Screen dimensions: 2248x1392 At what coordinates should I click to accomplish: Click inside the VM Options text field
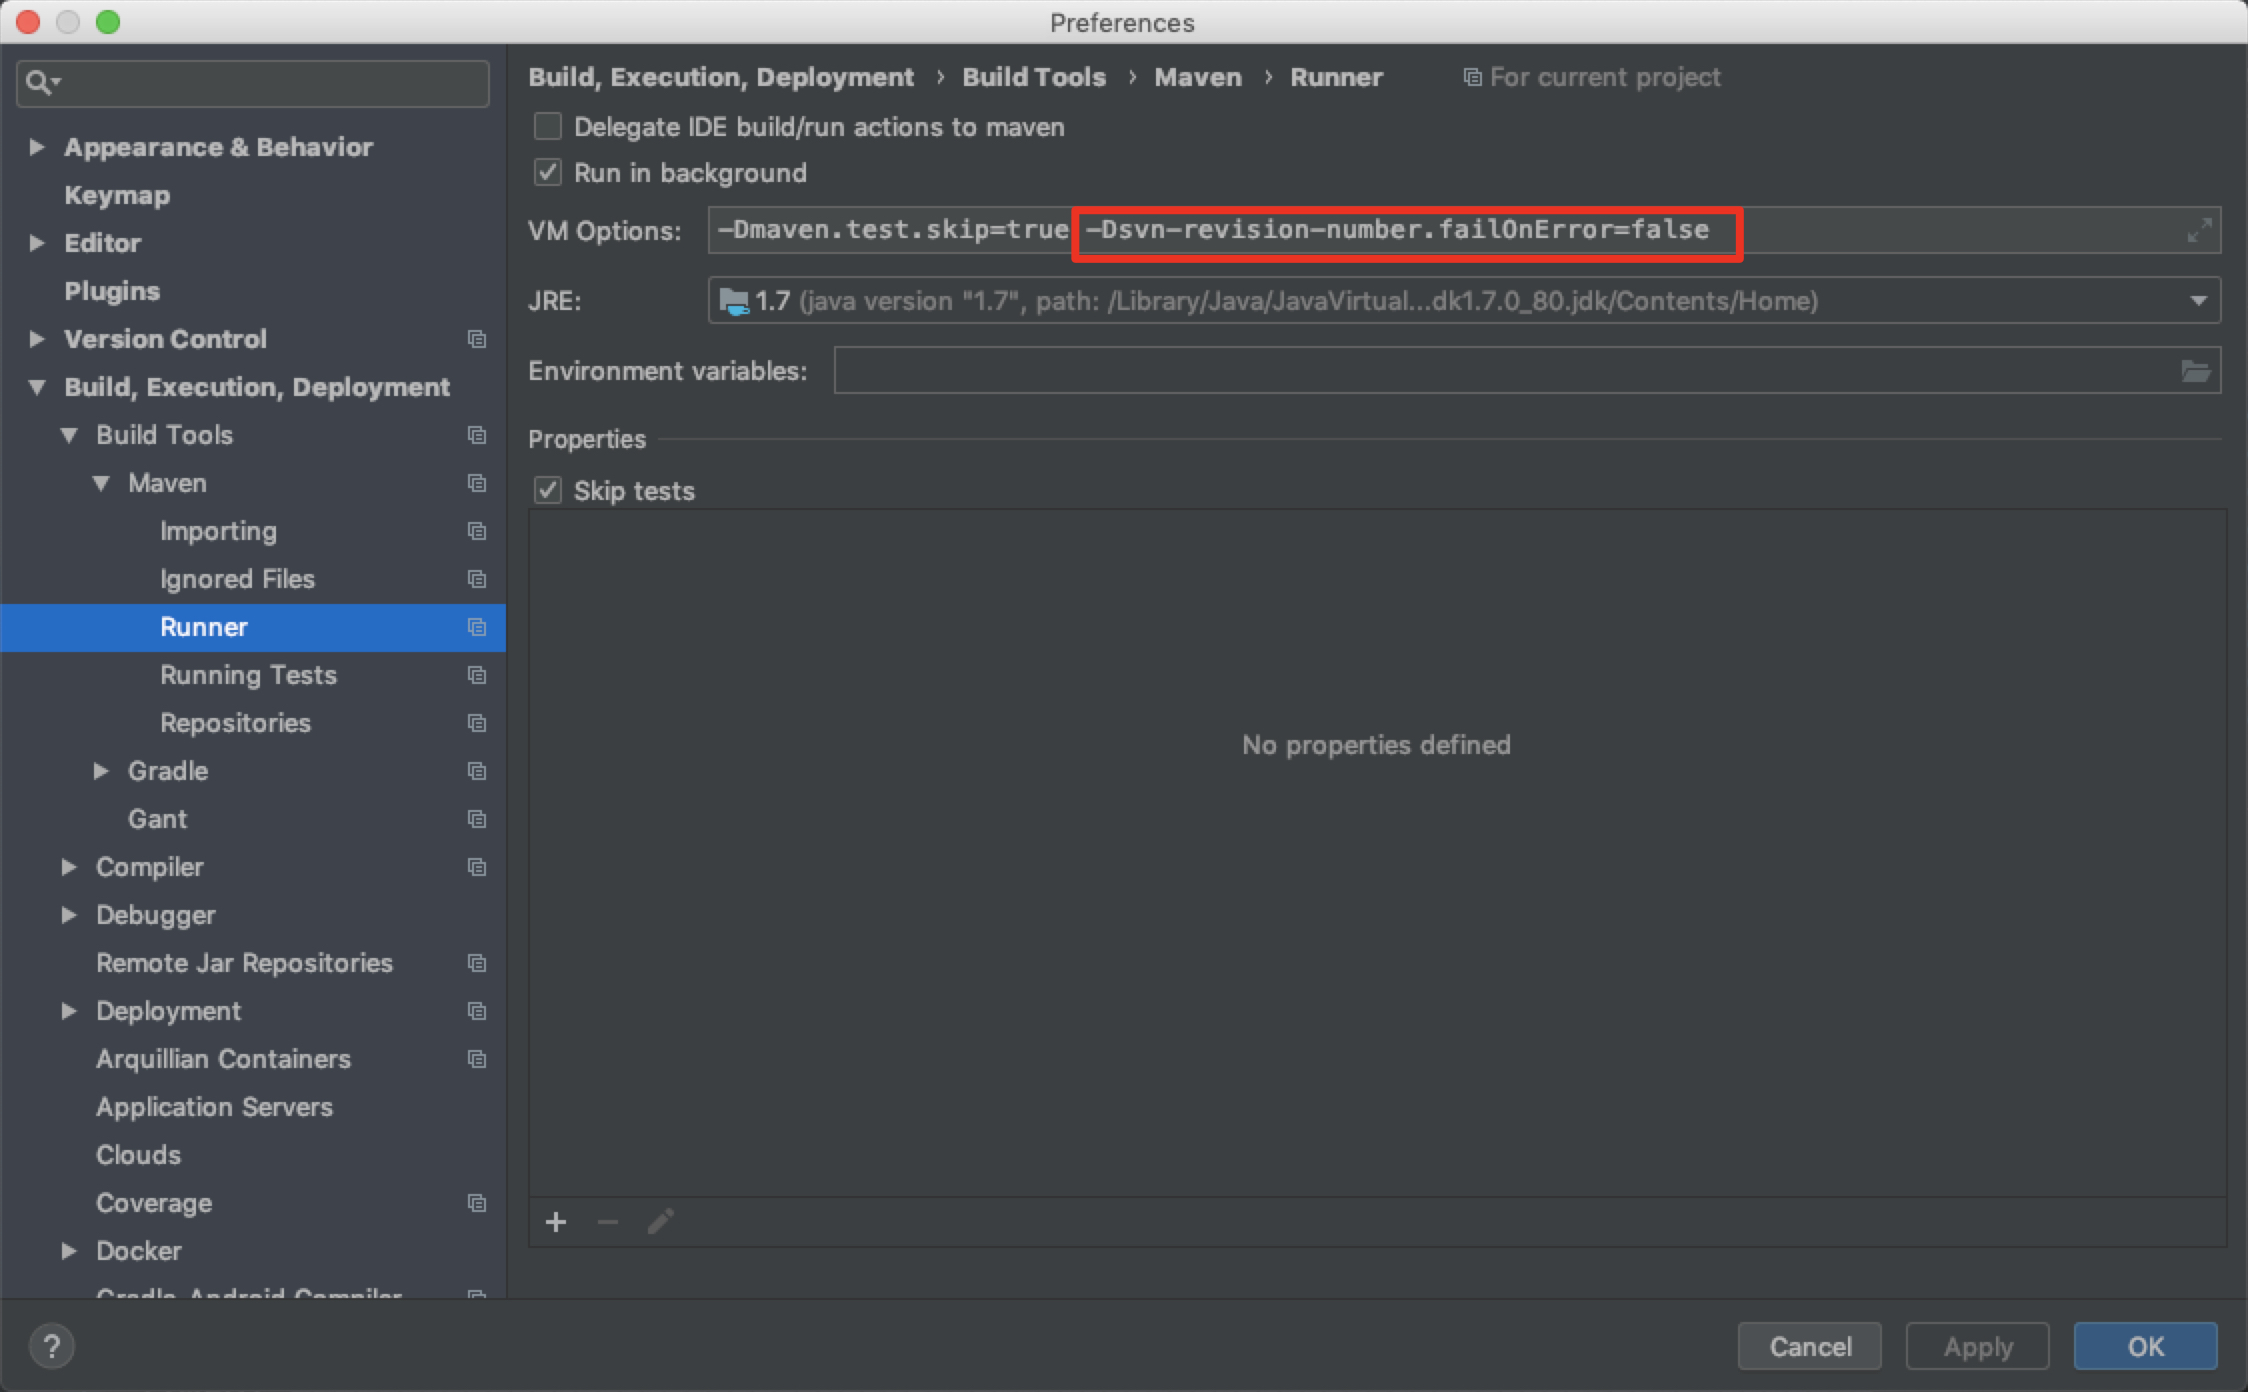coord(1900,229)
